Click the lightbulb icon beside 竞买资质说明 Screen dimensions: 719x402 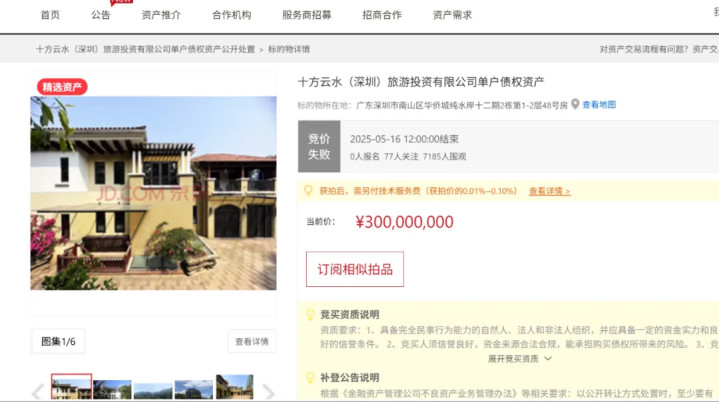click(310, 315)
